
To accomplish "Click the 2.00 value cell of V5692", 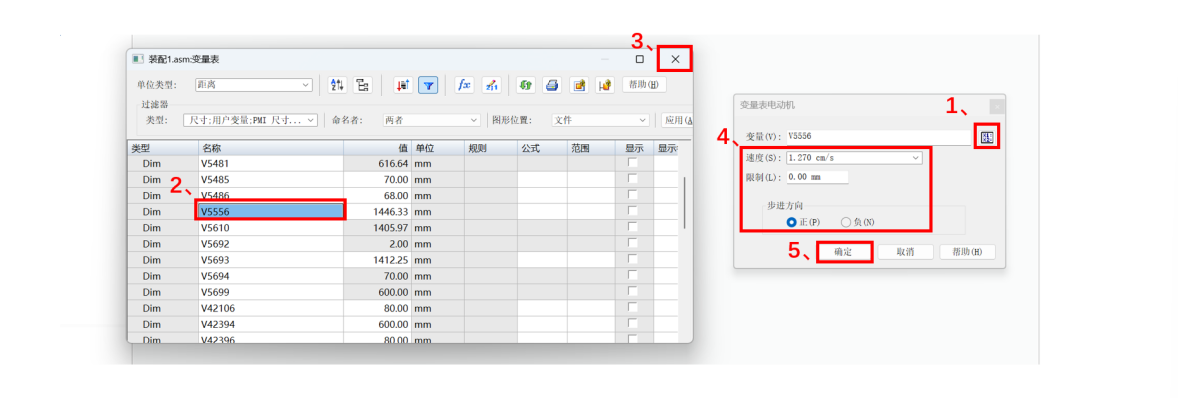I will (x=377, y=244).
